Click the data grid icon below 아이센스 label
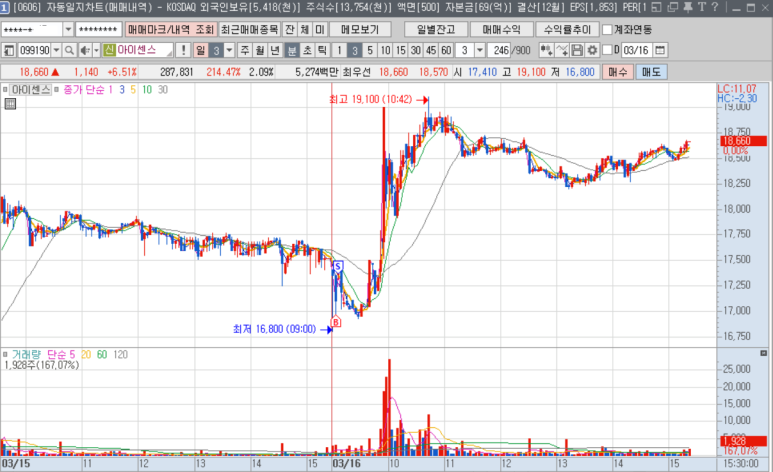 pyautogui.click(x=10, y=104)
